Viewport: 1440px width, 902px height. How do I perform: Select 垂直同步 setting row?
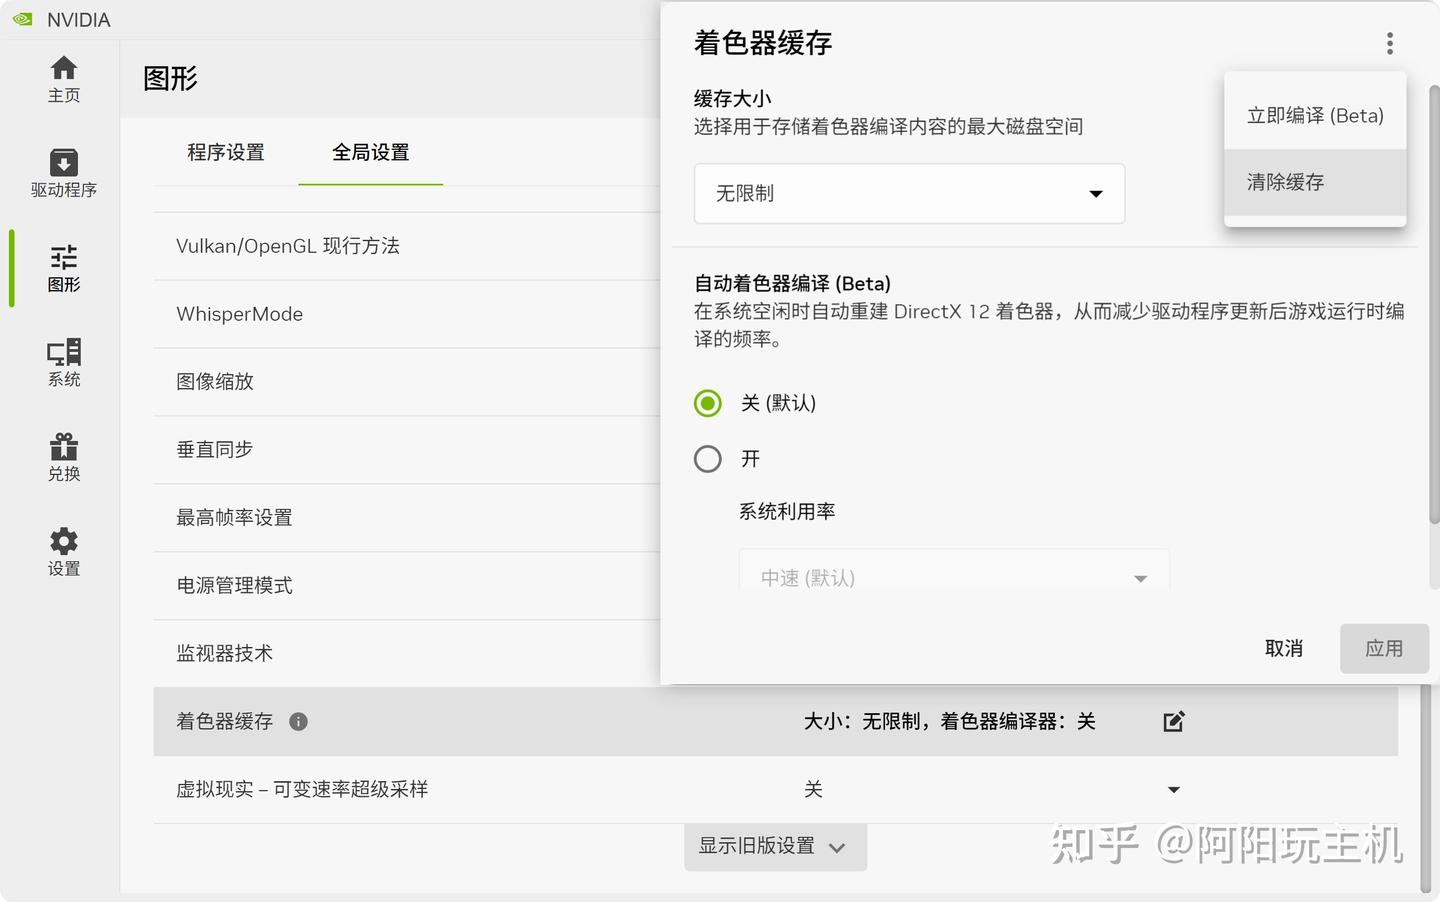407,450
